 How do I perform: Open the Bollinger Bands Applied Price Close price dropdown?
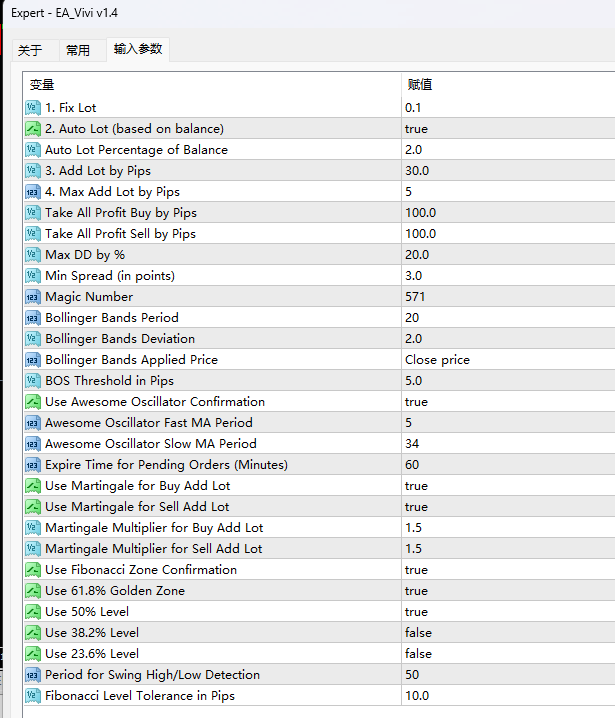pyautogui.click(x=437, y=360)
